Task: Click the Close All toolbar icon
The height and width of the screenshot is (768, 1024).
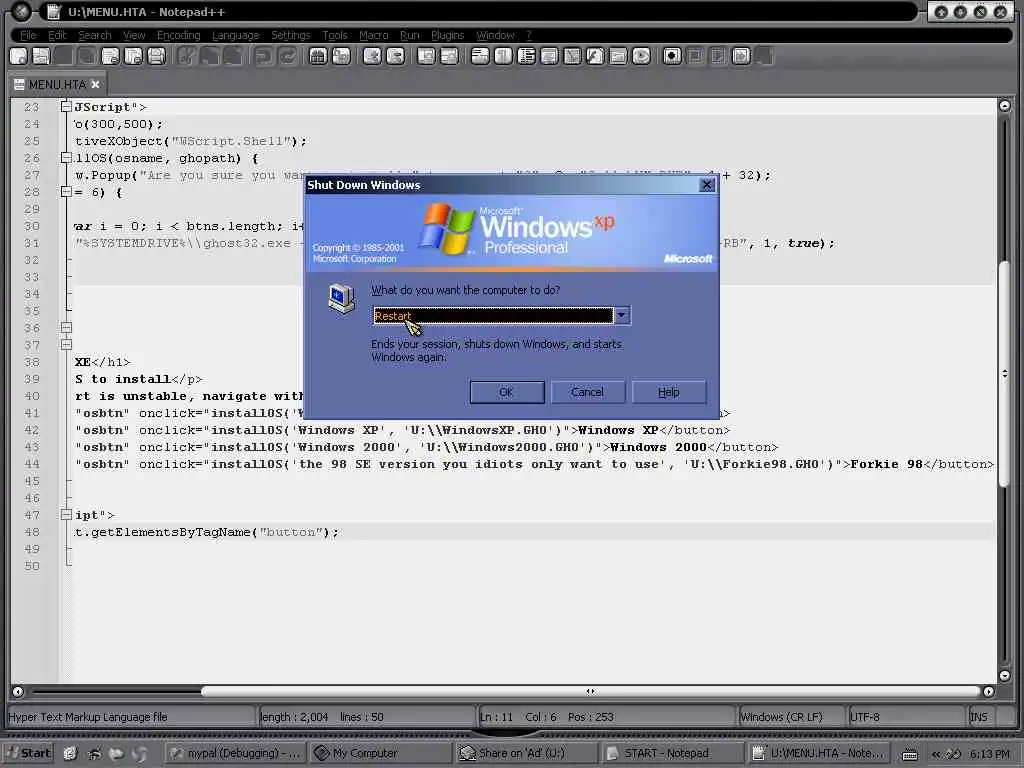Action: tap(133, 56)
